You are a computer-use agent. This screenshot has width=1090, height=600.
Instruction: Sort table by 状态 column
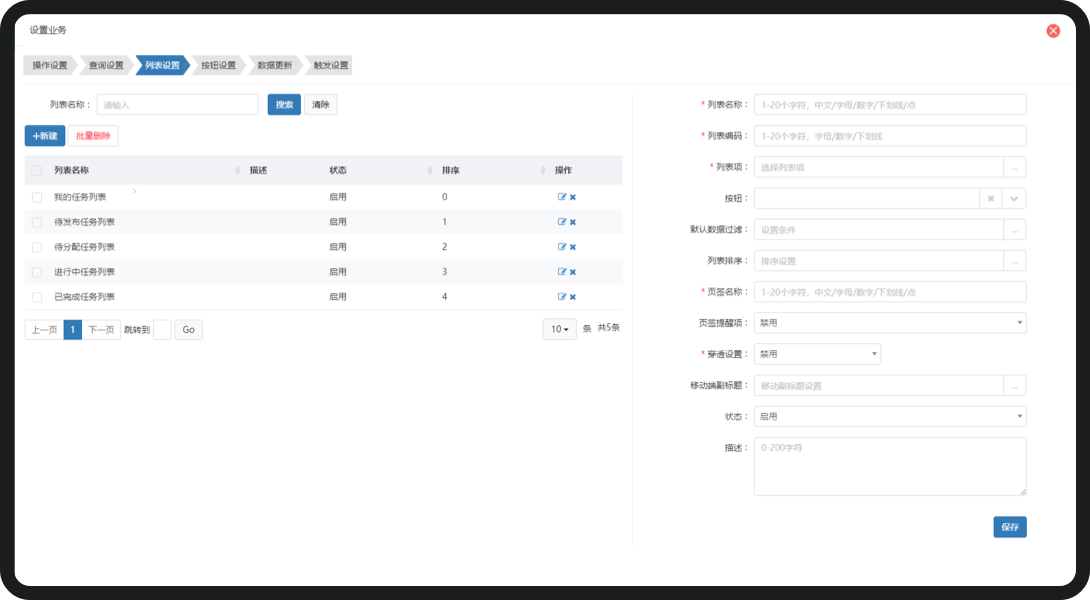pyautogui.click(x=430, y=170)
